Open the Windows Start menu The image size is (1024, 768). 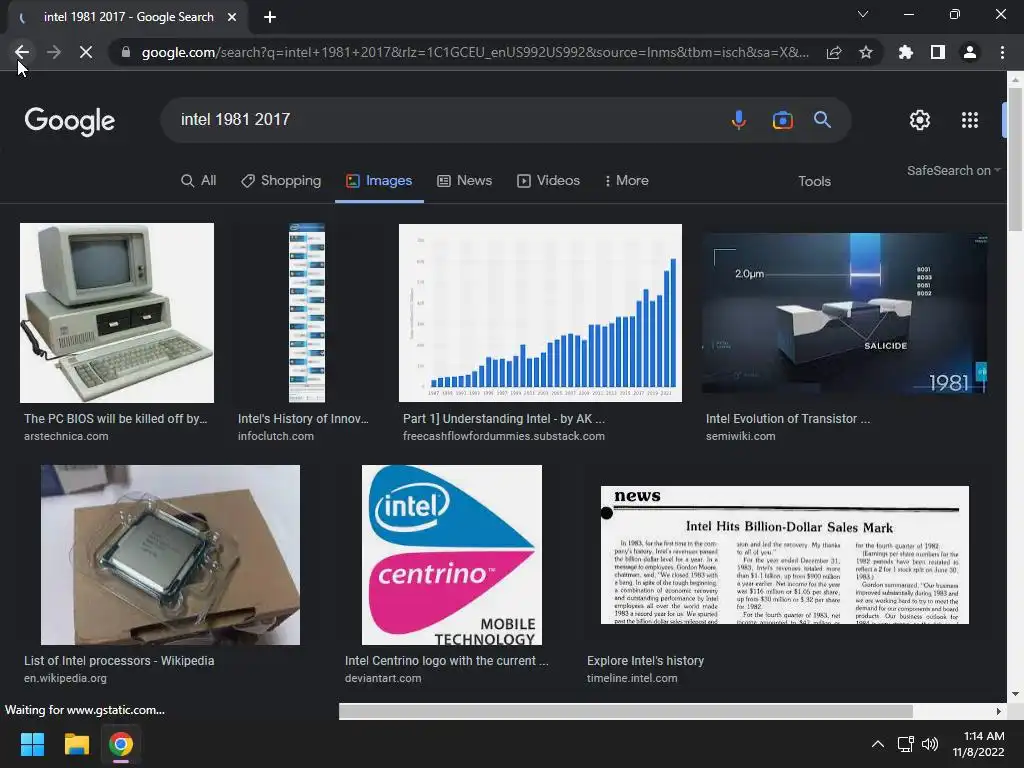pyautogui.click(x=32, y=744)
